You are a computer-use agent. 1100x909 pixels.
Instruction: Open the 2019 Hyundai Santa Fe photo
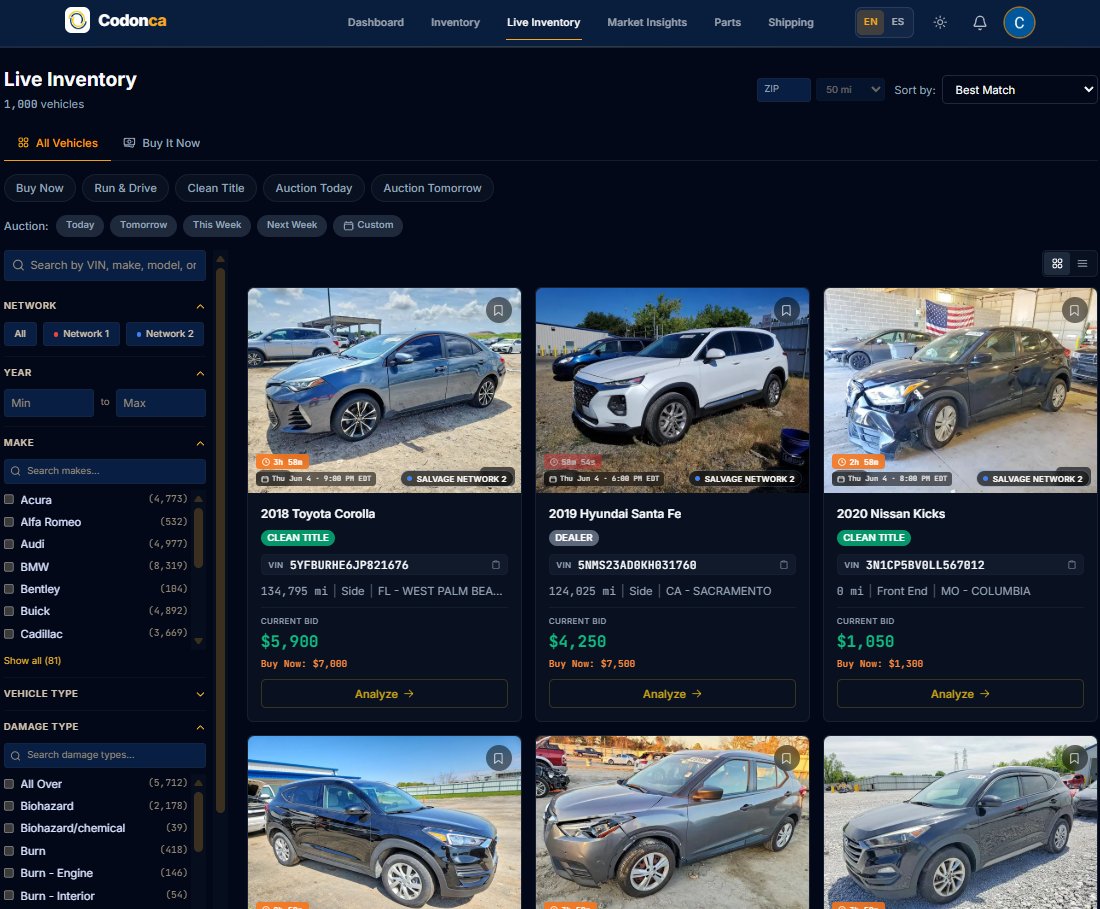tap(672, 389)
